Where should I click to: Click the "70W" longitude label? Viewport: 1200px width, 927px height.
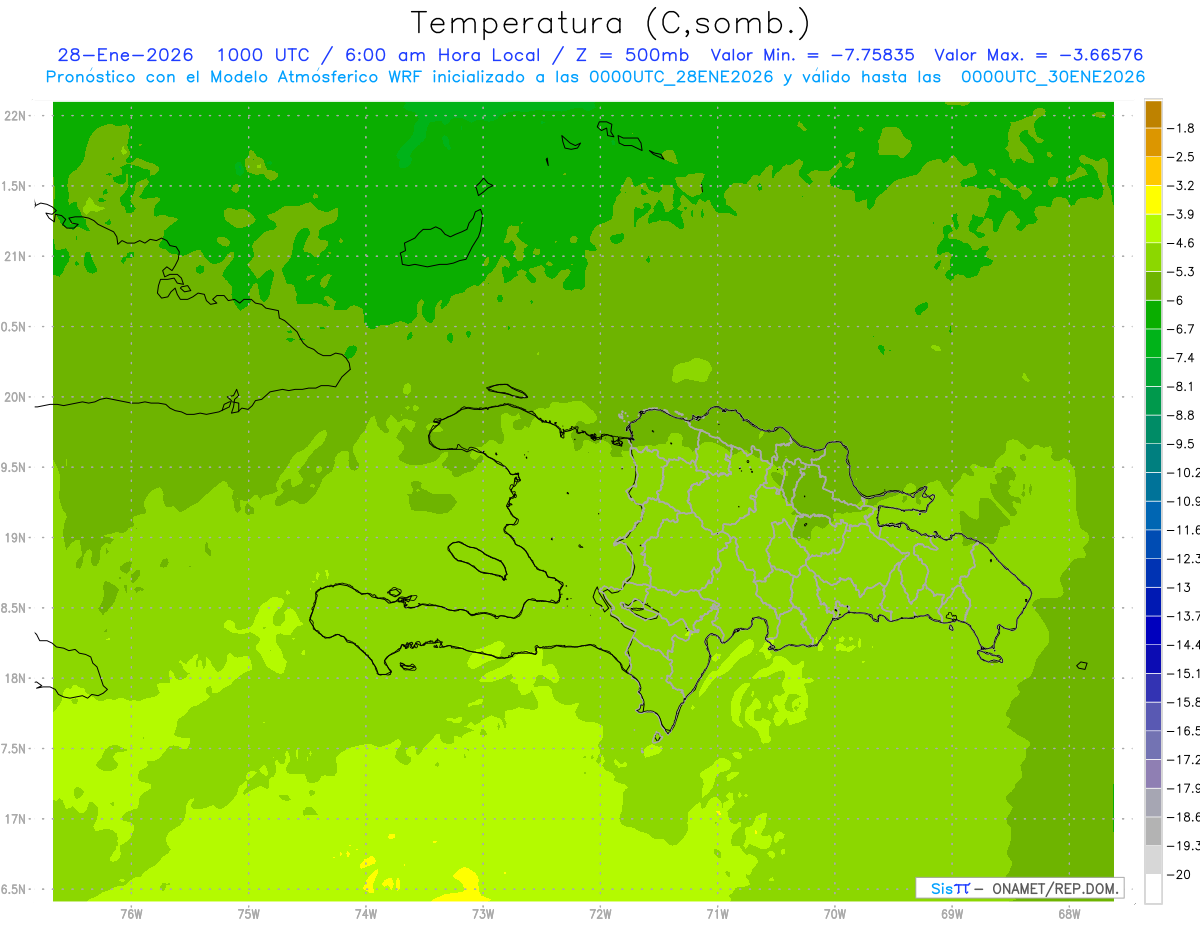coord(835,915)
